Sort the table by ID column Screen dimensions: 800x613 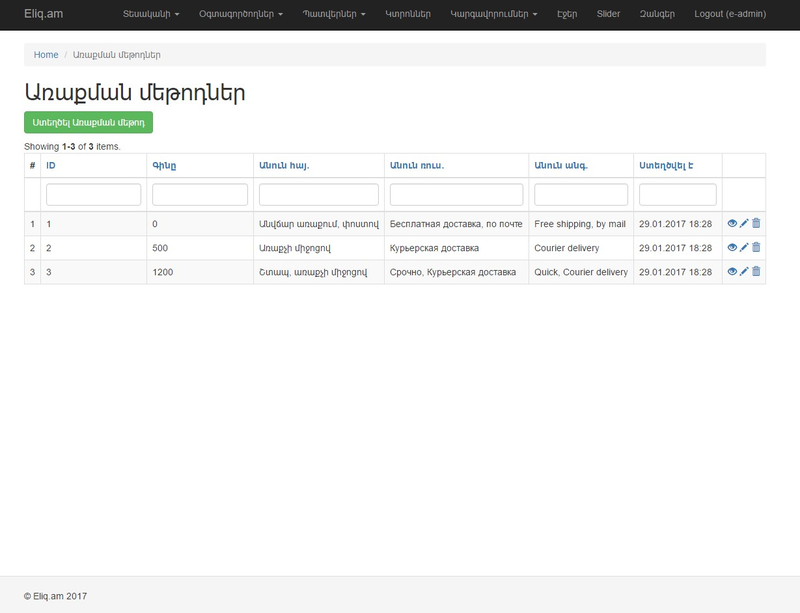[51, 165]
